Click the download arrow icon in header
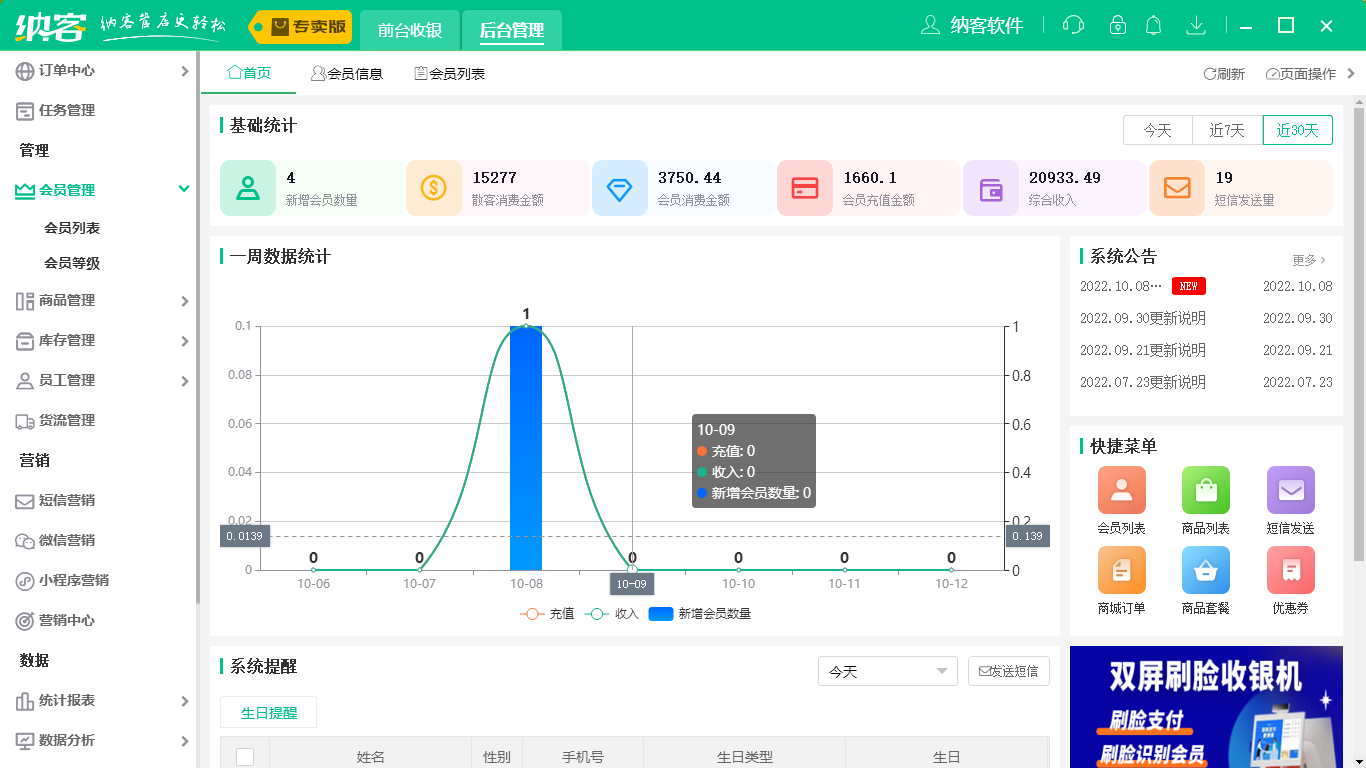The image size is (1366, 768). tap(1195, 25)
